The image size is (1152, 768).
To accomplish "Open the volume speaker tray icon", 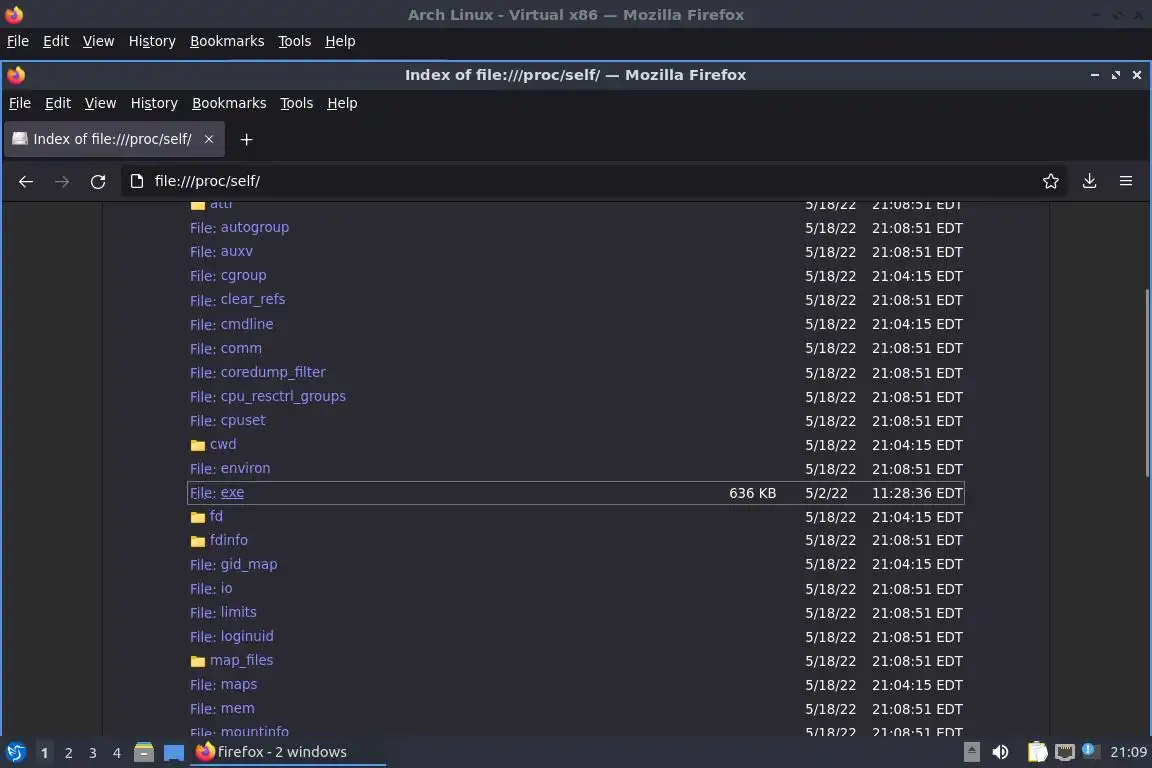I will 1000,753.
